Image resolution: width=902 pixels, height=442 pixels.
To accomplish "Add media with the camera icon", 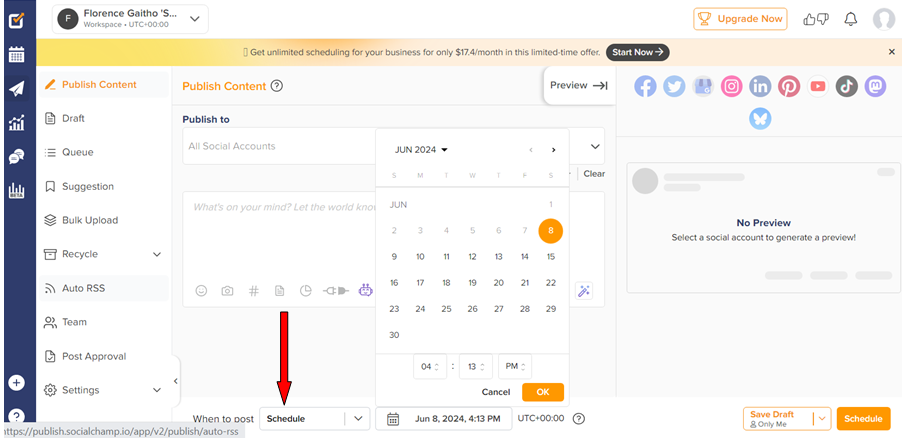I will click(227, 291).
